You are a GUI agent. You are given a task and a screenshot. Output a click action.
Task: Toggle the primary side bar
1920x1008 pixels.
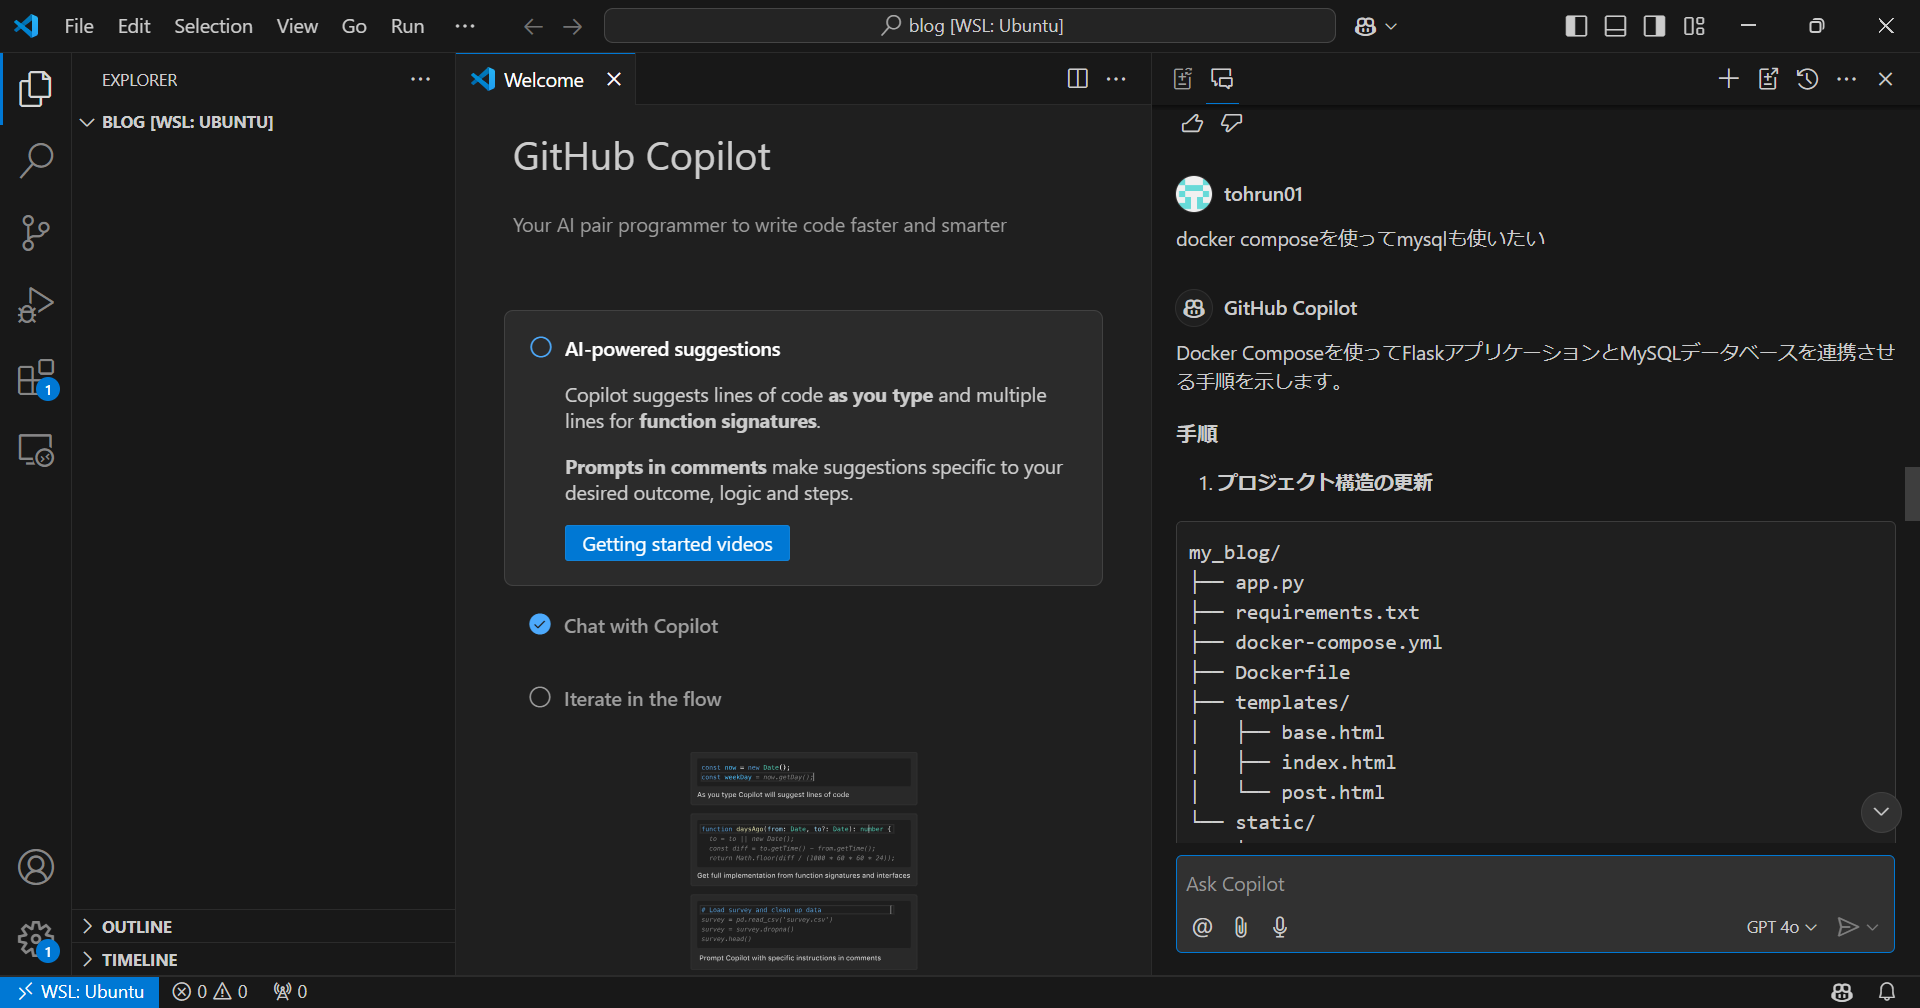point(1576,26)
